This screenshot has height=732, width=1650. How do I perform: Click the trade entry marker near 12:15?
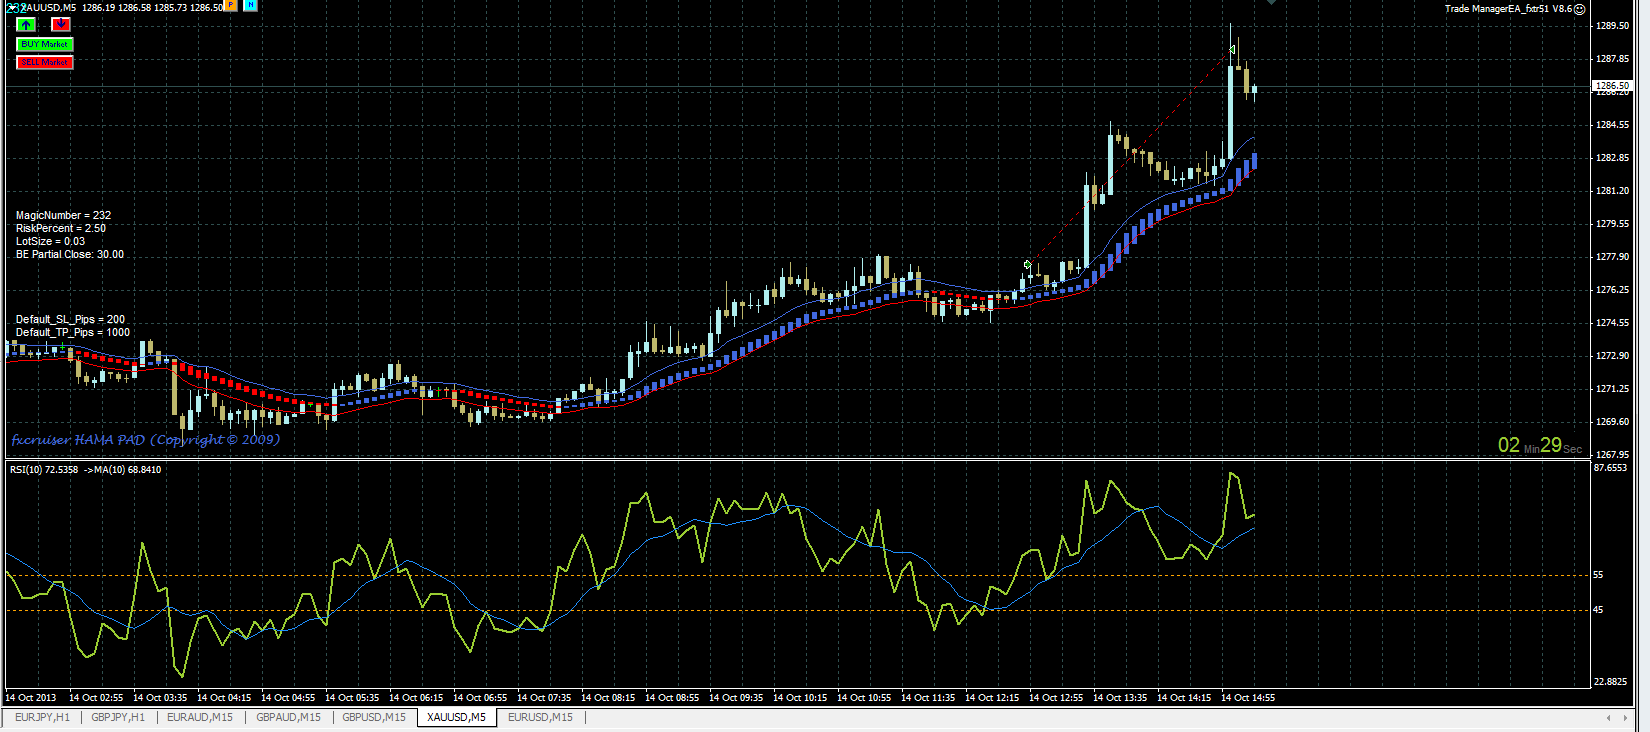tap(1028, 265)
